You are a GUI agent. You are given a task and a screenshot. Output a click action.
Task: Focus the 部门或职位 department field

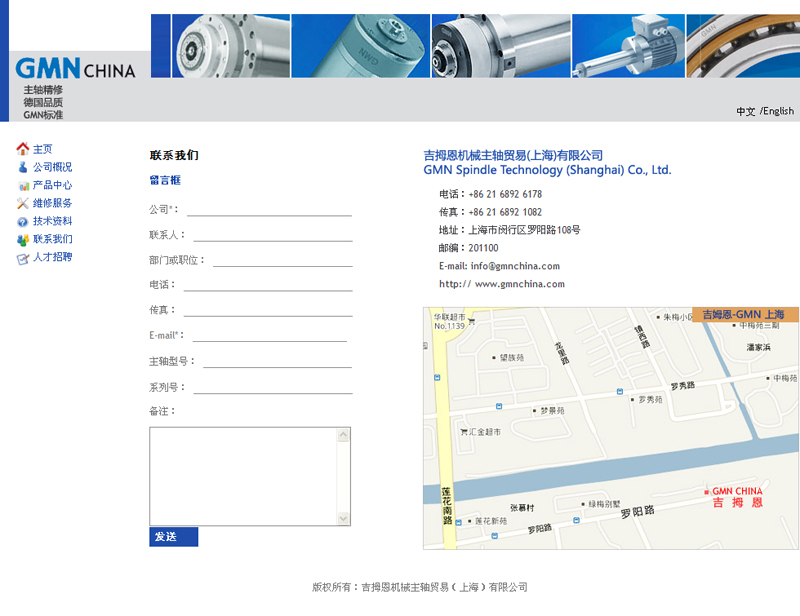[283, 260]
